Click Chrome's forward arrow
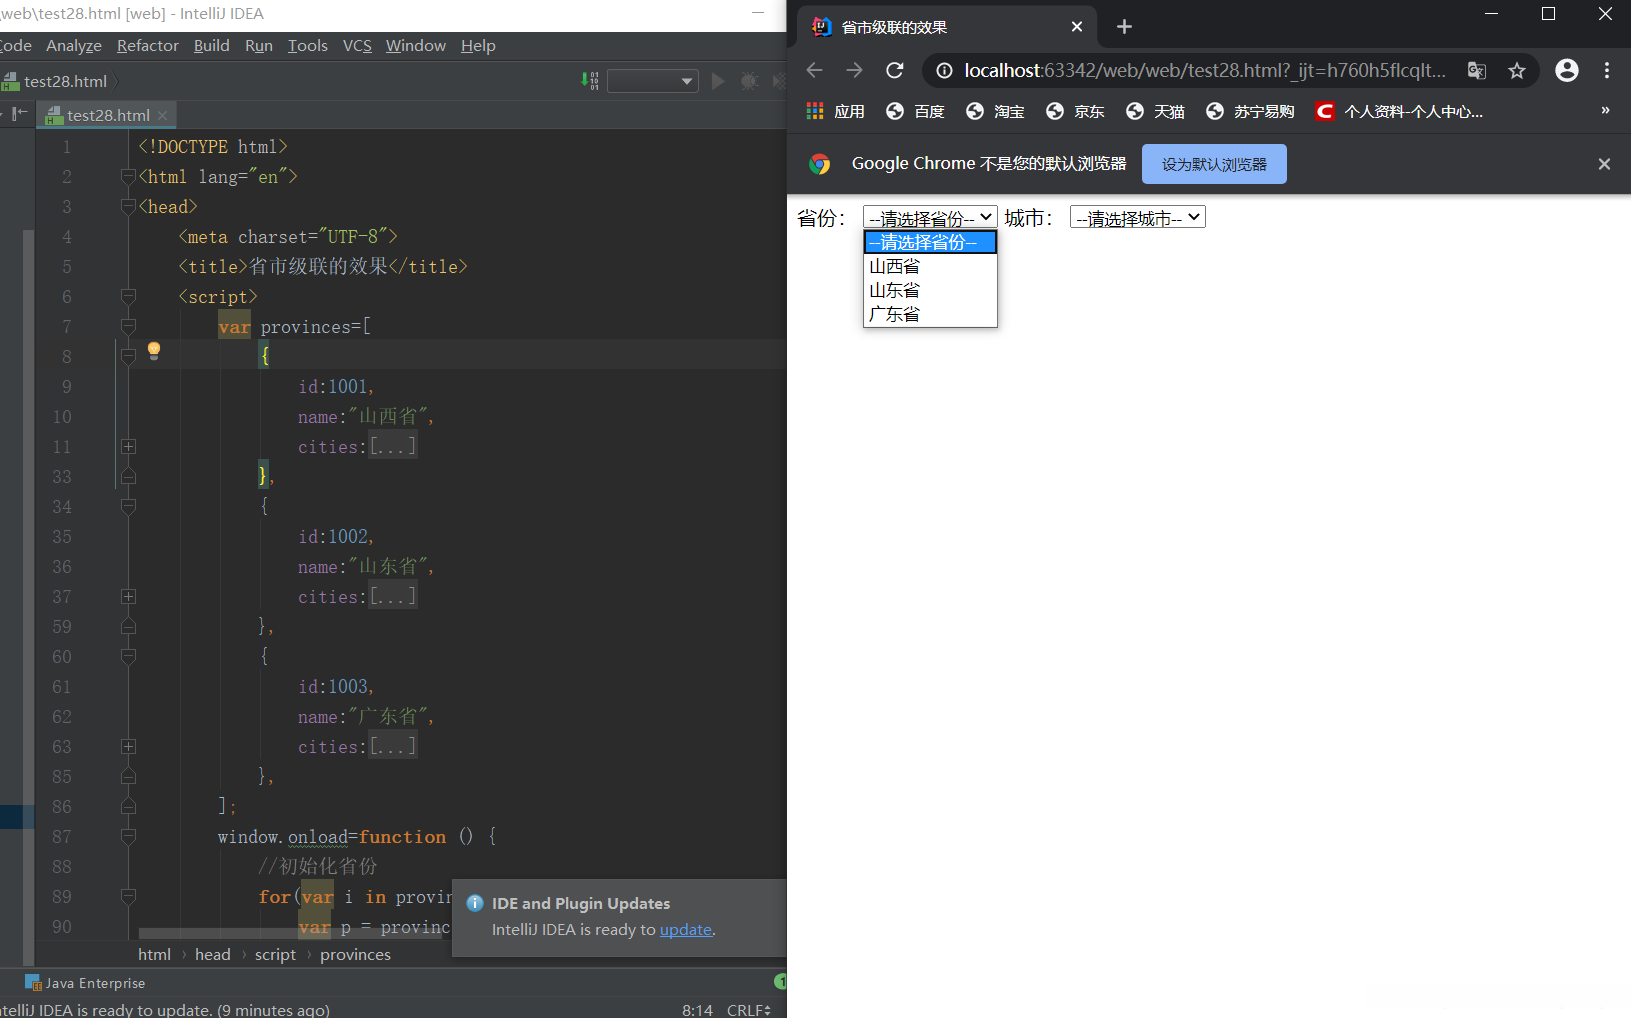 (x=854, y=70)
